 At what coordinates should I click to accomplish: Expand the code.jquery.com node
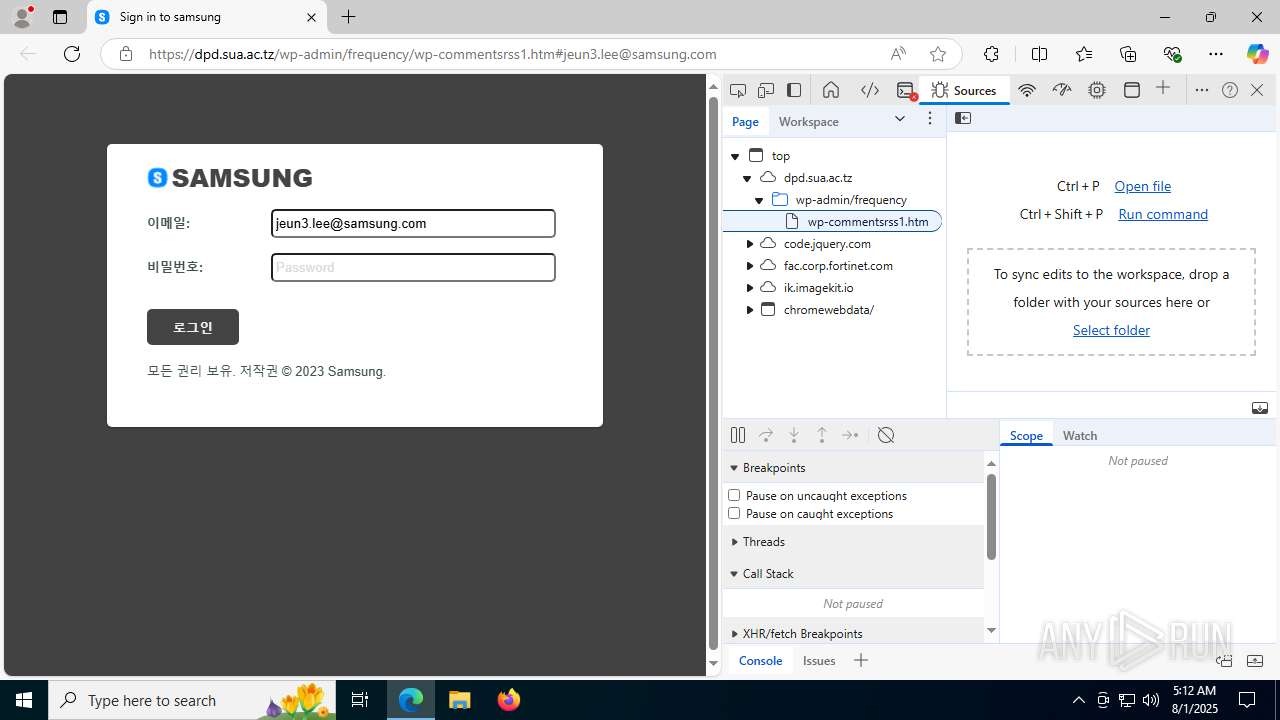[x=750, y=244]
